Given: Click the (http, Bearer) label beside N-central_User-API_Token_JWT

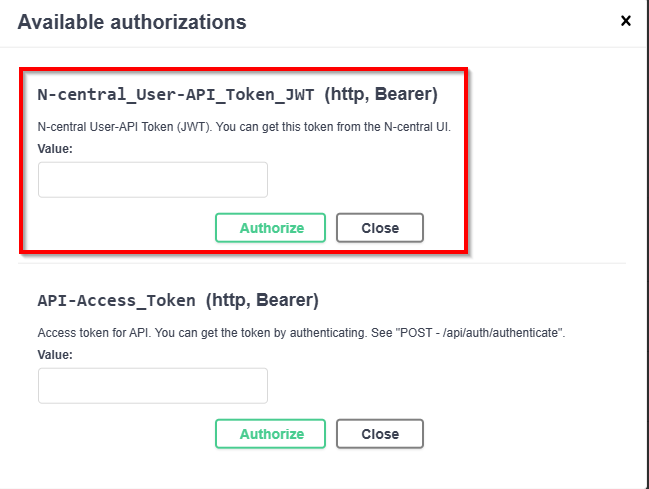Looking at the screenshot, I should pyautogui.click(x=381, y=96).
